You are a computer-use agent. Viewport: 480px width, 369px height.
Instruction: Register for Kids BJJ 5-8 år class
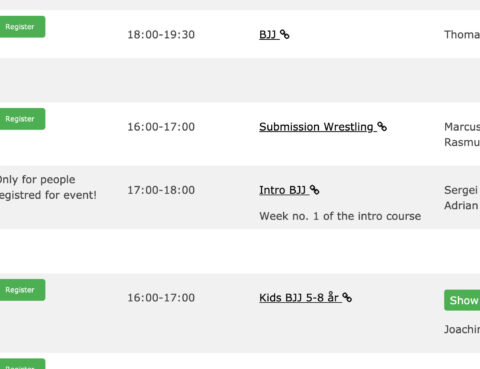pyautogui.click(x=22, y=290)
